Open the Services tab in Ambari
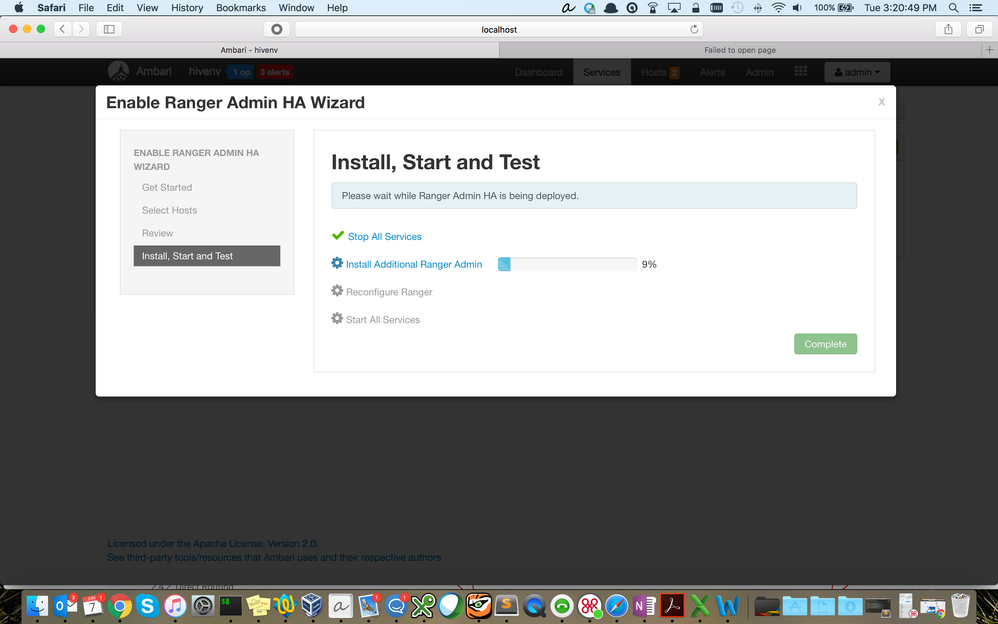The height and width of the screenshot is (624, 998). coord(601,72)
